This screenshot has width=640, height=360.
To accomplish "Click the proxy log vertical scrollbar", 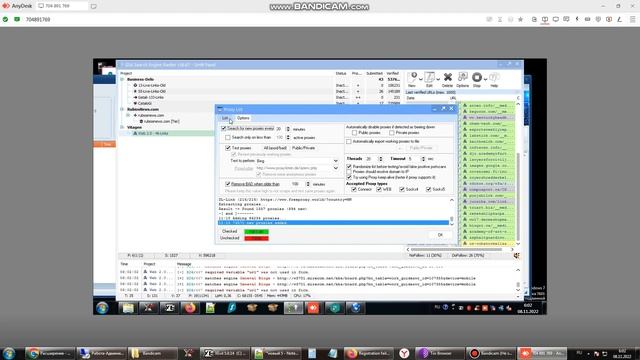I will point(451,212).
